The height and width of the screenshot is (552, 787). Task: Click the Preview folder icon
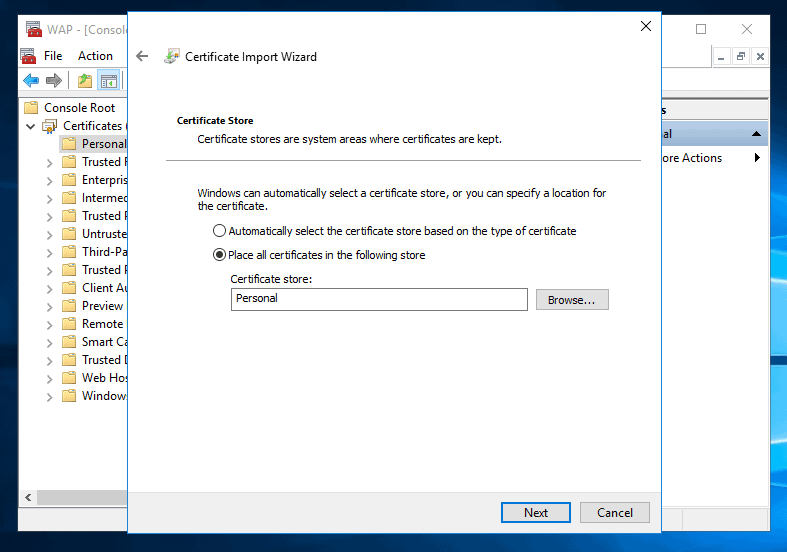pos(69,306)
